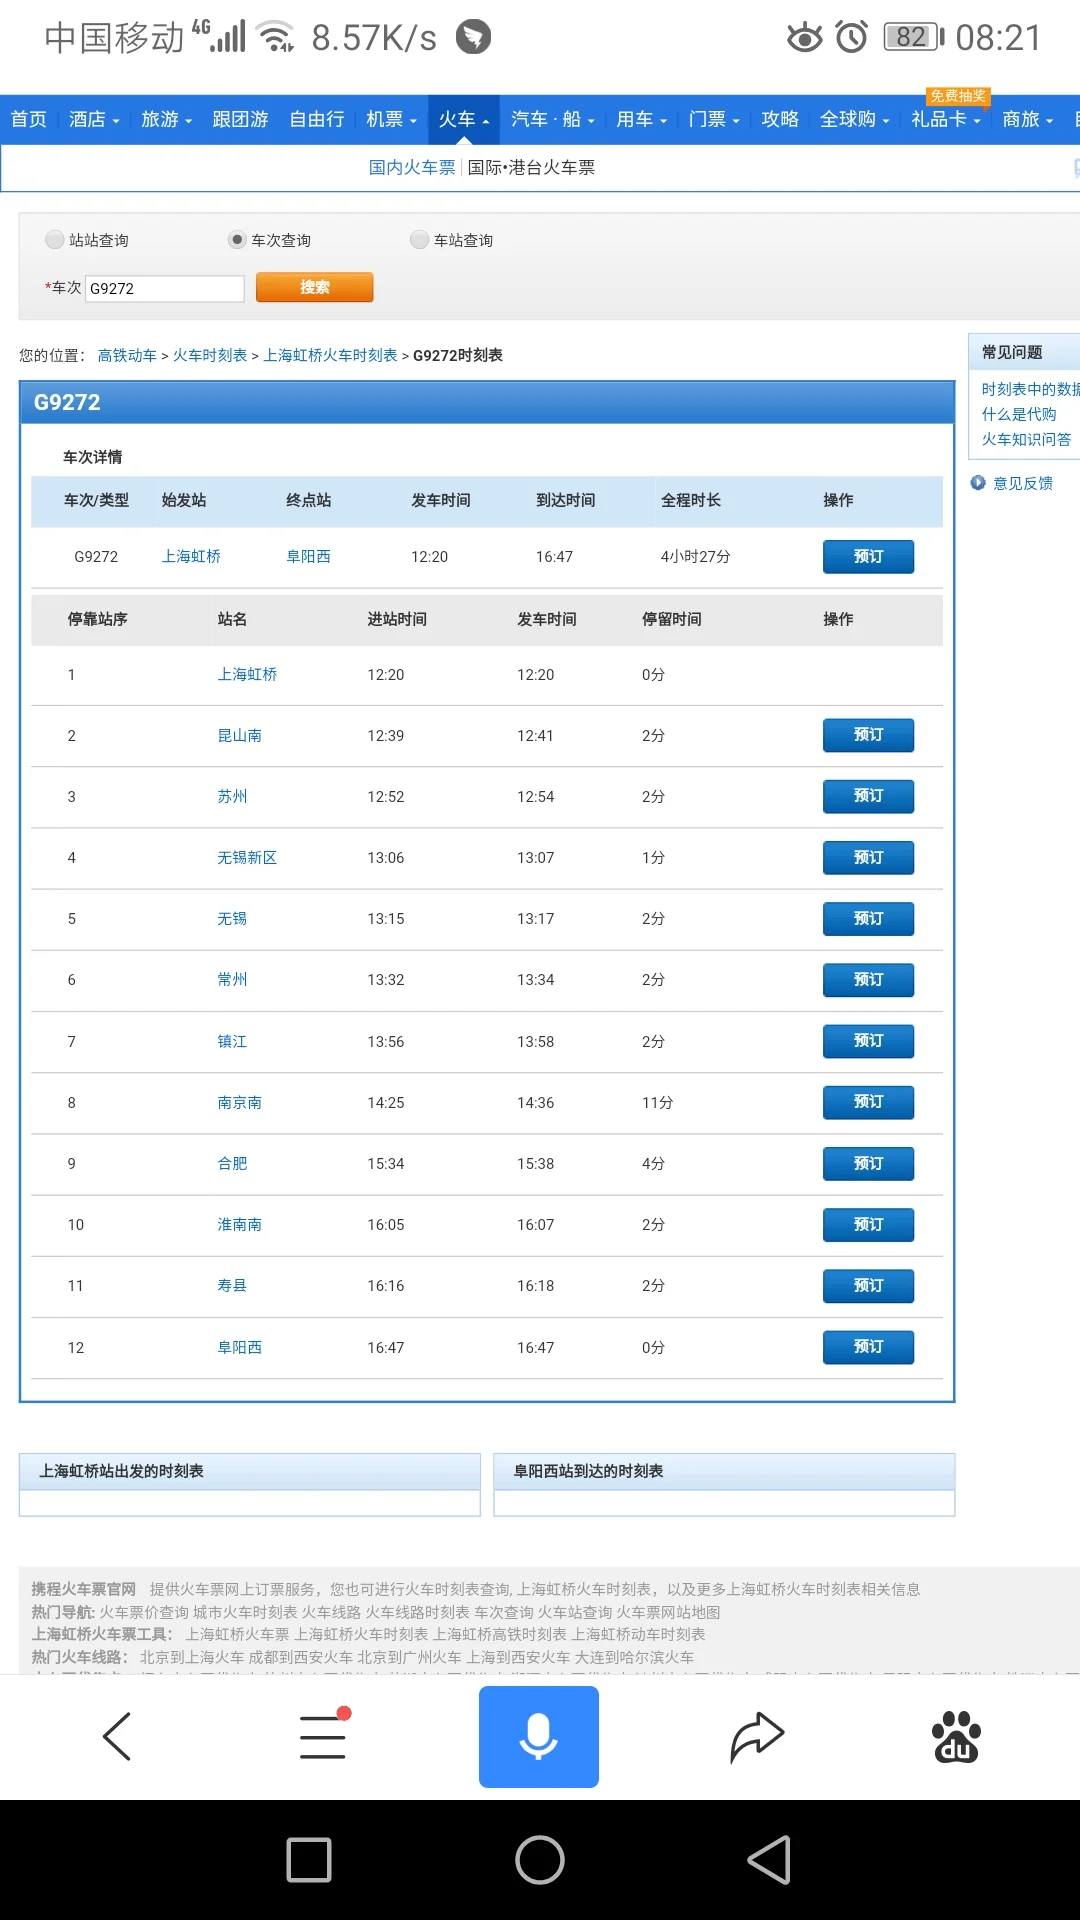The image size is (1080, 1920).
Task: Click 11分 stop duration at 南京南
Action: tap(657, 1102)
